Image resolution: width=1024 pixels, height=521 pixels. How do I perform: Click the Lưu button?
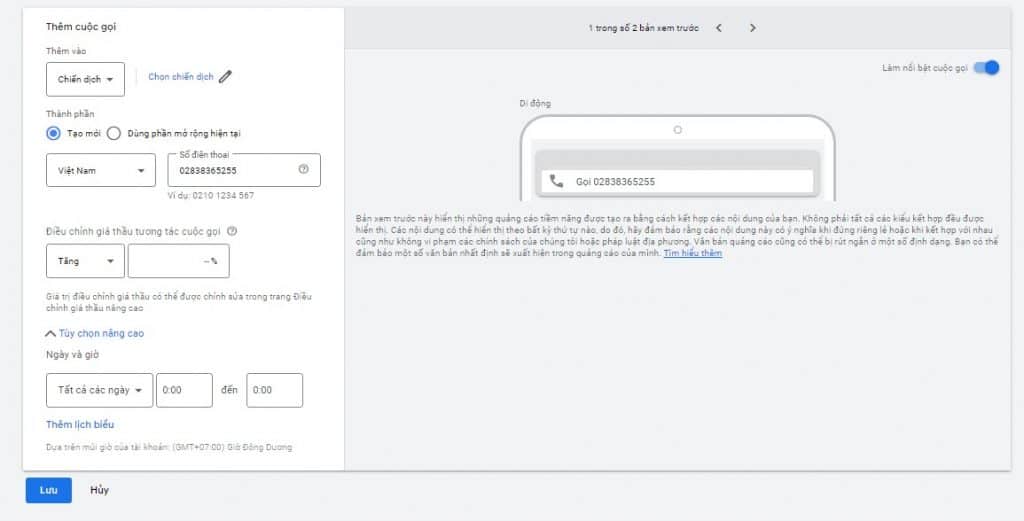tap(49, 490)
